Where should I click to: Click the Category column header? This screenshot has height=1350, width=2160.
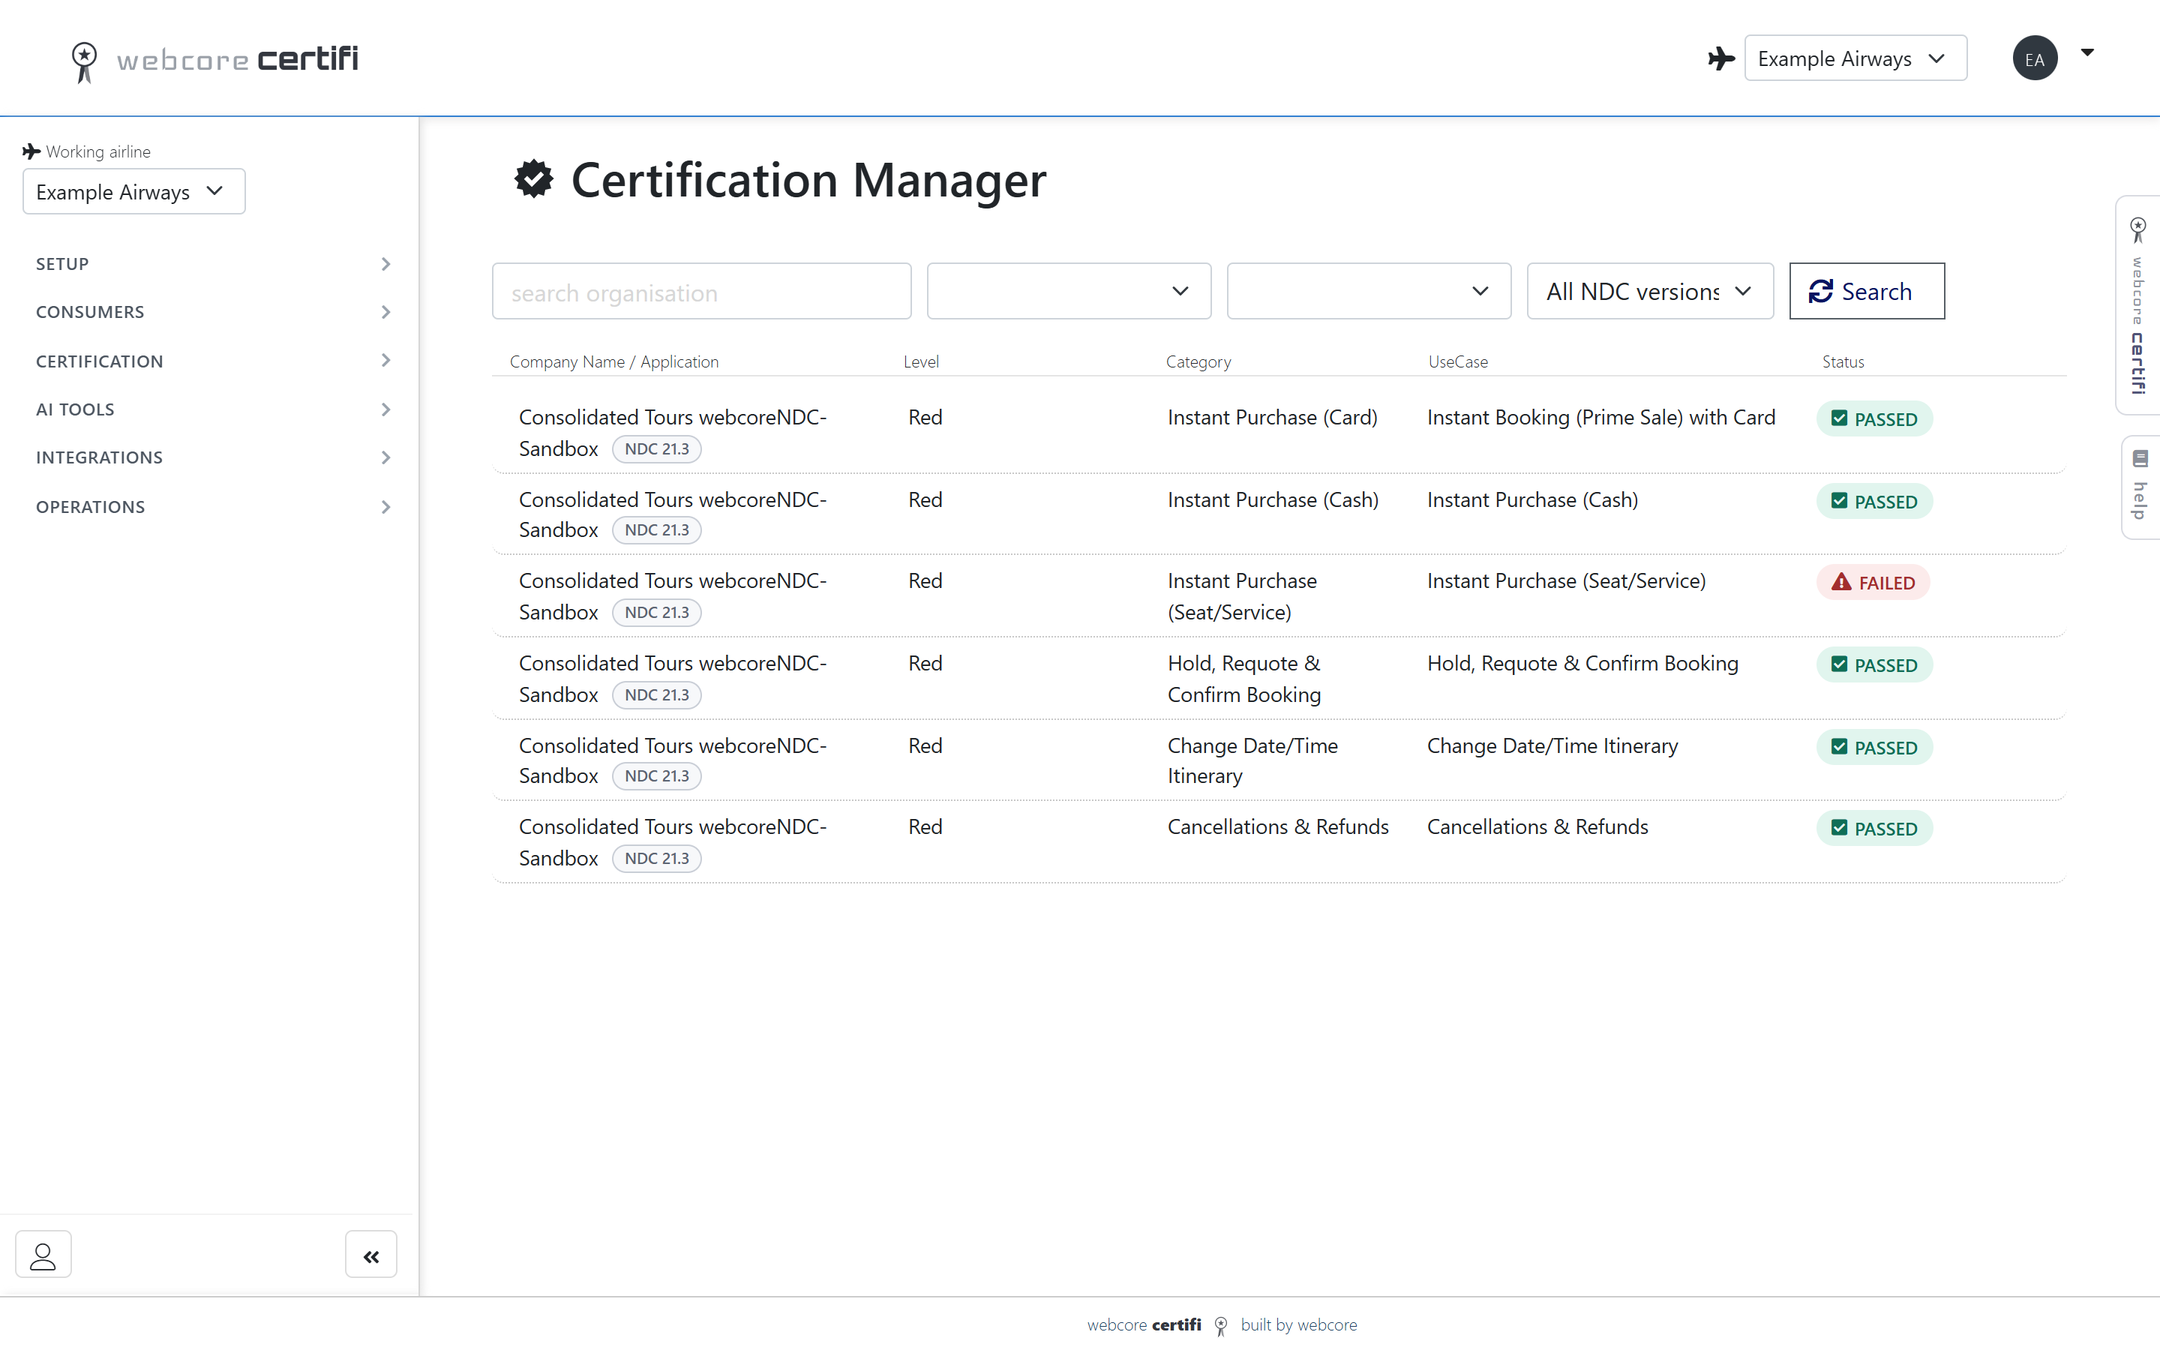[1198, 361]
